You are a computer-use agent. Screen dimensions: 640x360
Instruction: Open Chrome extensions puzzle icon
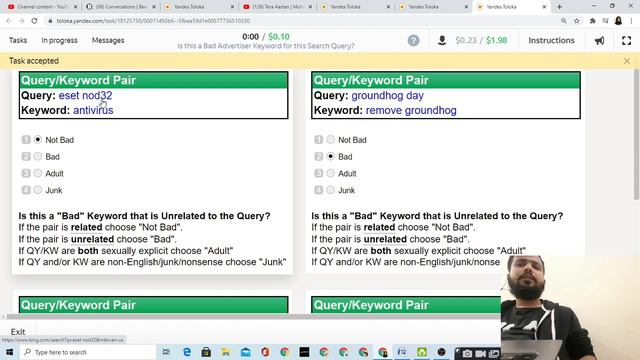(592, 21)
